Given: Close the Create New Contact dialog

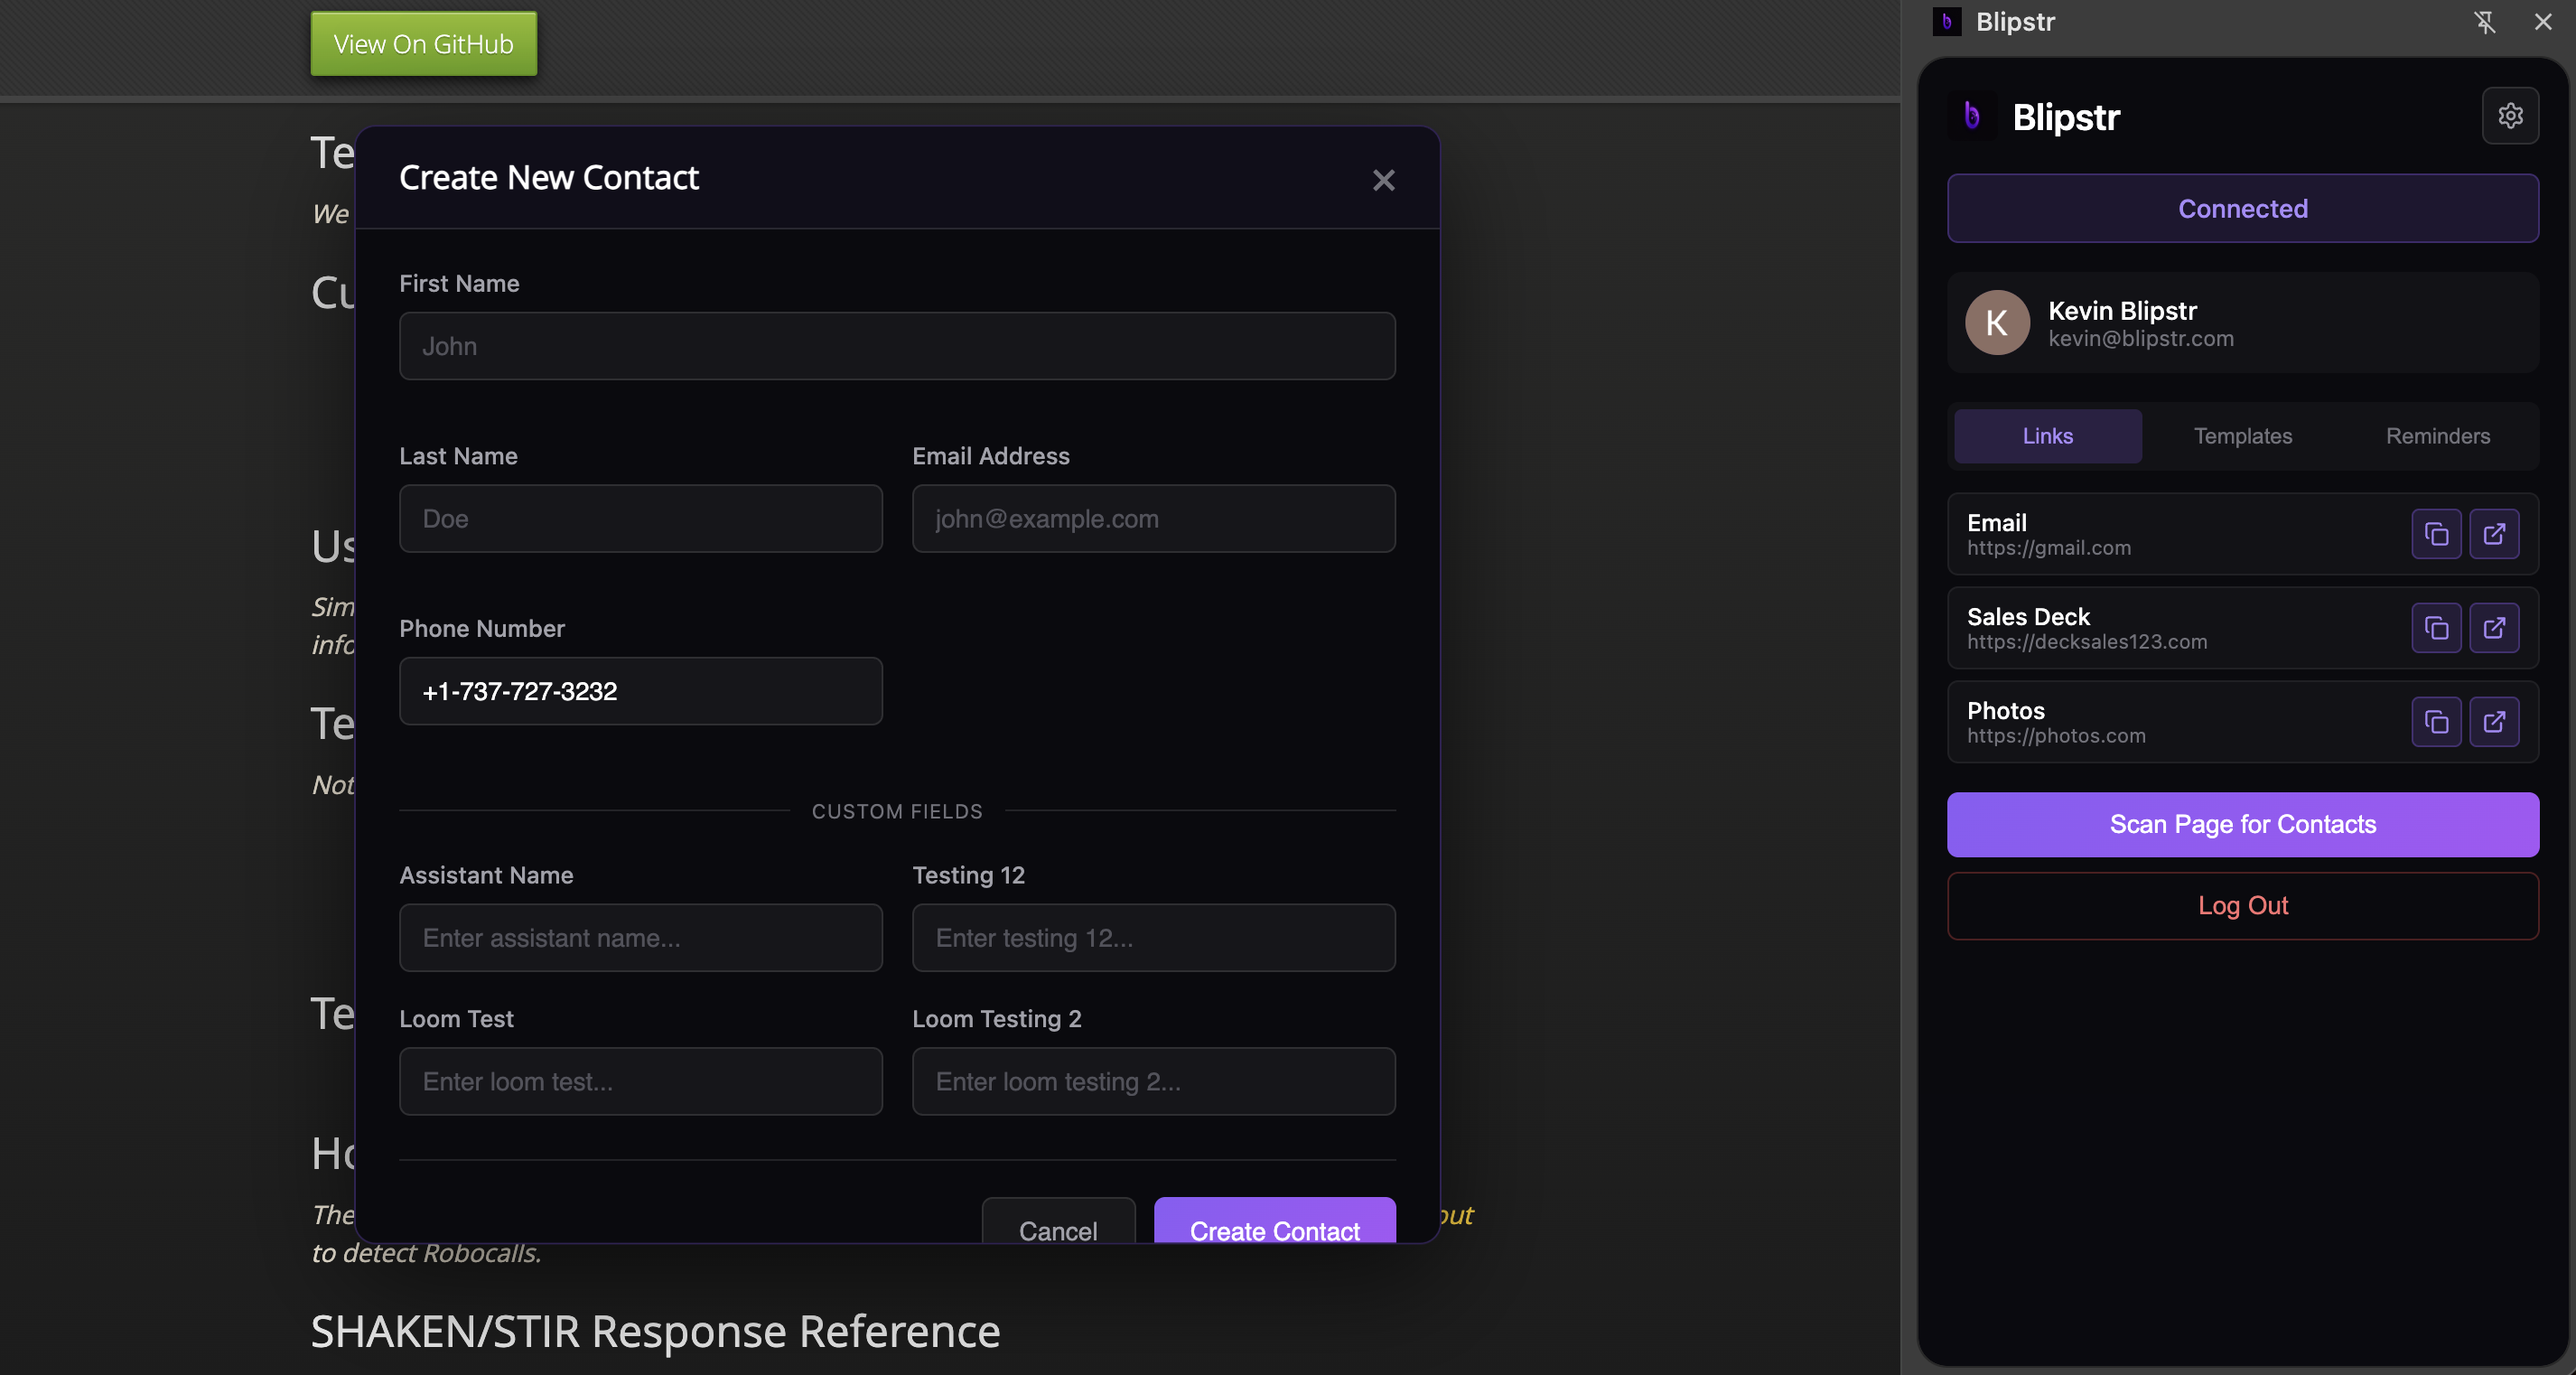Looking at the screenshot, I should point(1383,180).
